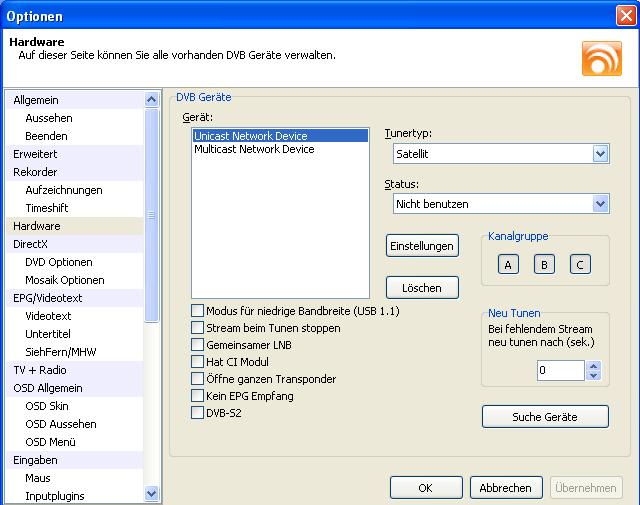Enable Hat CI Modul checkbox
This screenshot has height=505, width=640.
pyautogui.click(x=198, y=362)
